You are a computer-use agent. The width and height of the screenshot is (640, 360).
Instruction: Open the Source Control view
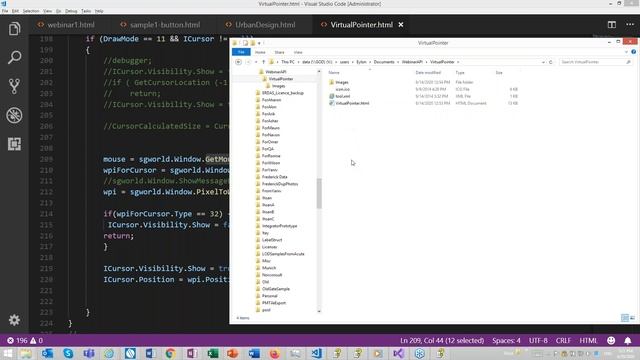[14, 86]
